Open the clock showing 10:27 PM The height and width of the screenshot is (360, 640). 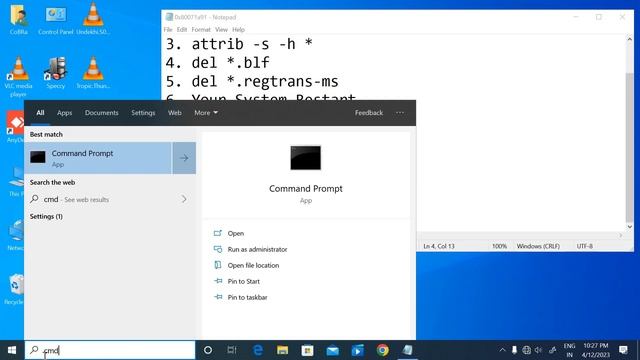click(x=596, y=350)
